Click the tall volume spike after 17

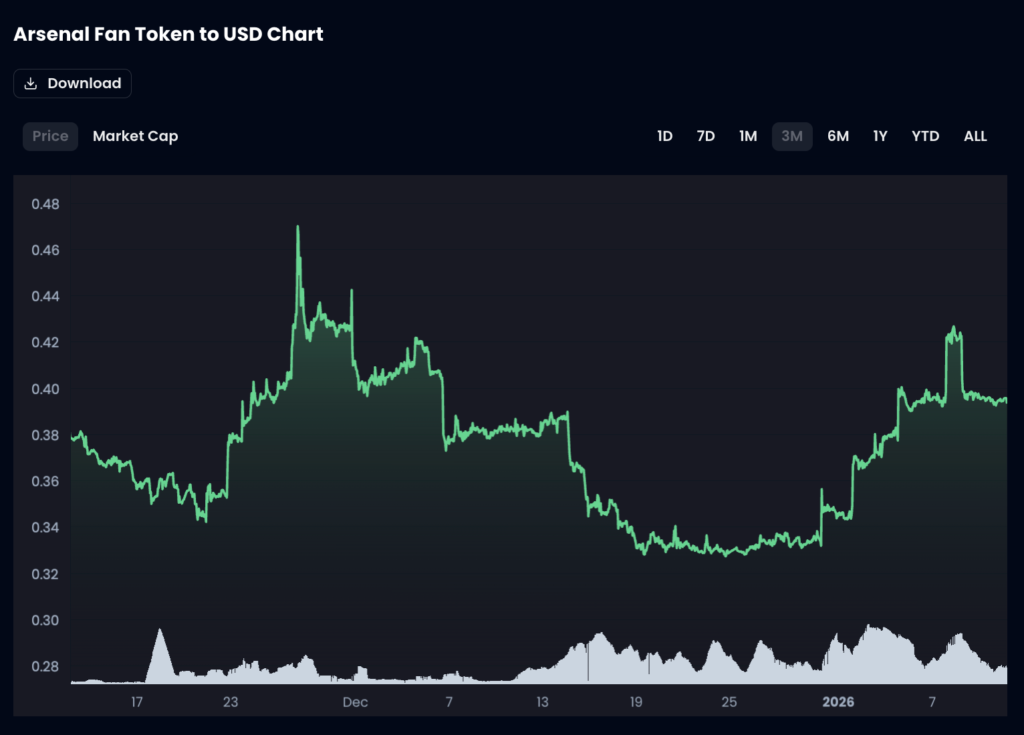[159, 632]
